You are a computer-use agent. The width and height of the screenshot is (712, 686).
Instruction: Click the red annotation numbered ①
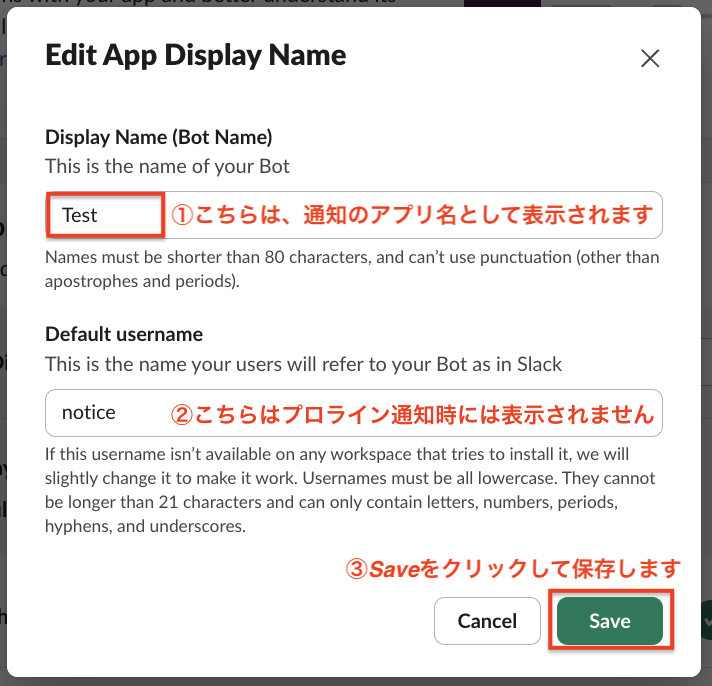click(411, 215)
